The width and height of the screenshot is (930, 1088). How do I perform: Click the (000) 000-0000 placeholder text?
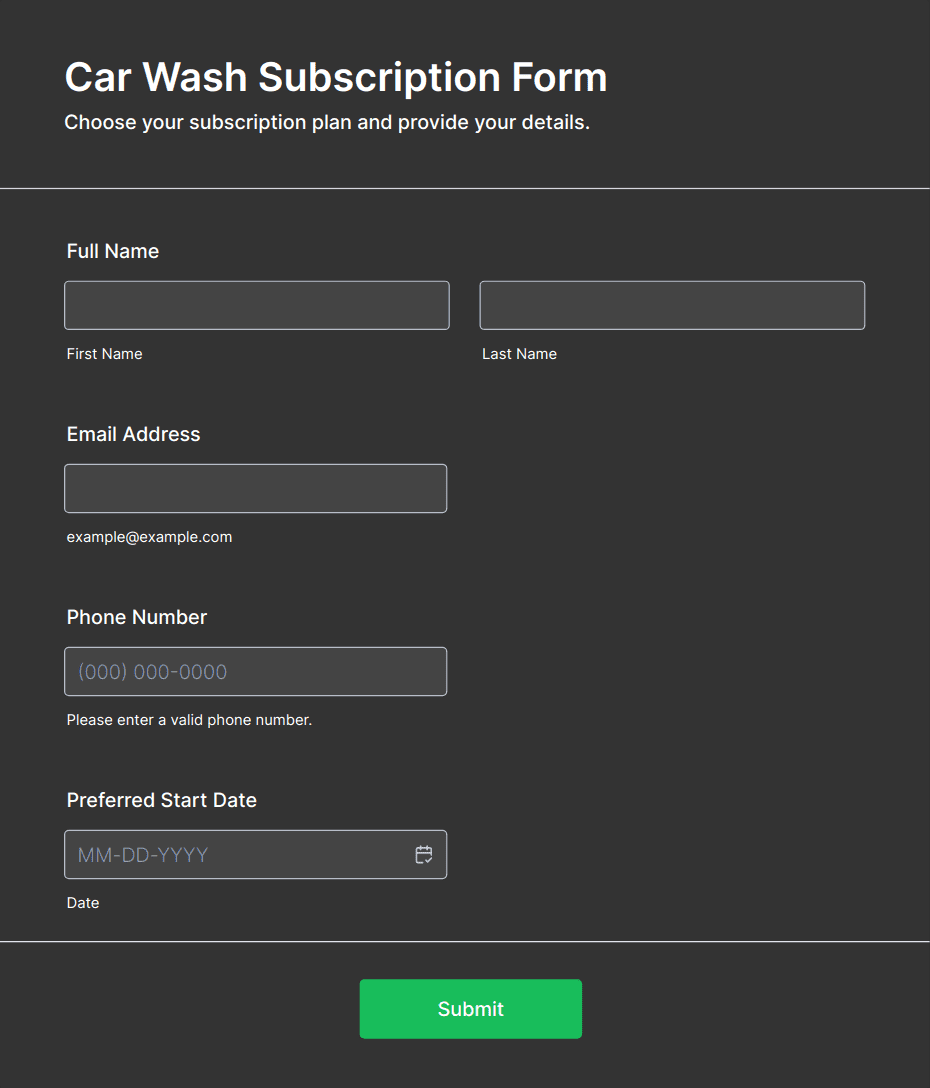tap(153, 672)
